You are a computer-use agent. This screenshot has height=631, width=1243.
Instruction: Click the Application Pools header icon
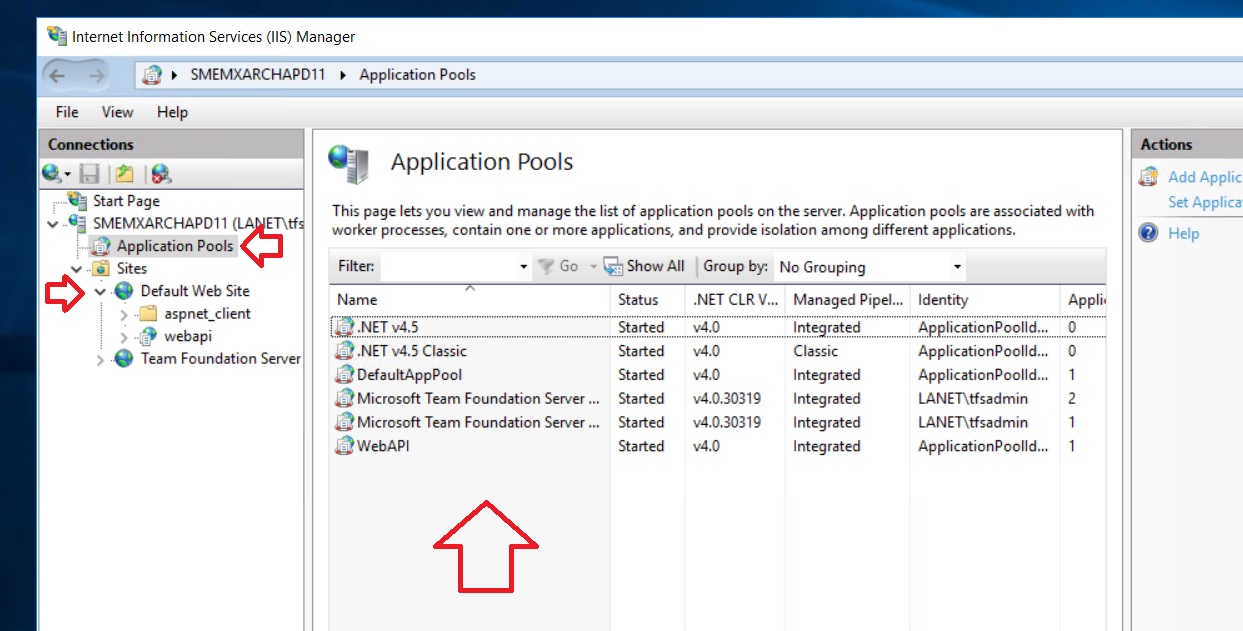[349, 163]
